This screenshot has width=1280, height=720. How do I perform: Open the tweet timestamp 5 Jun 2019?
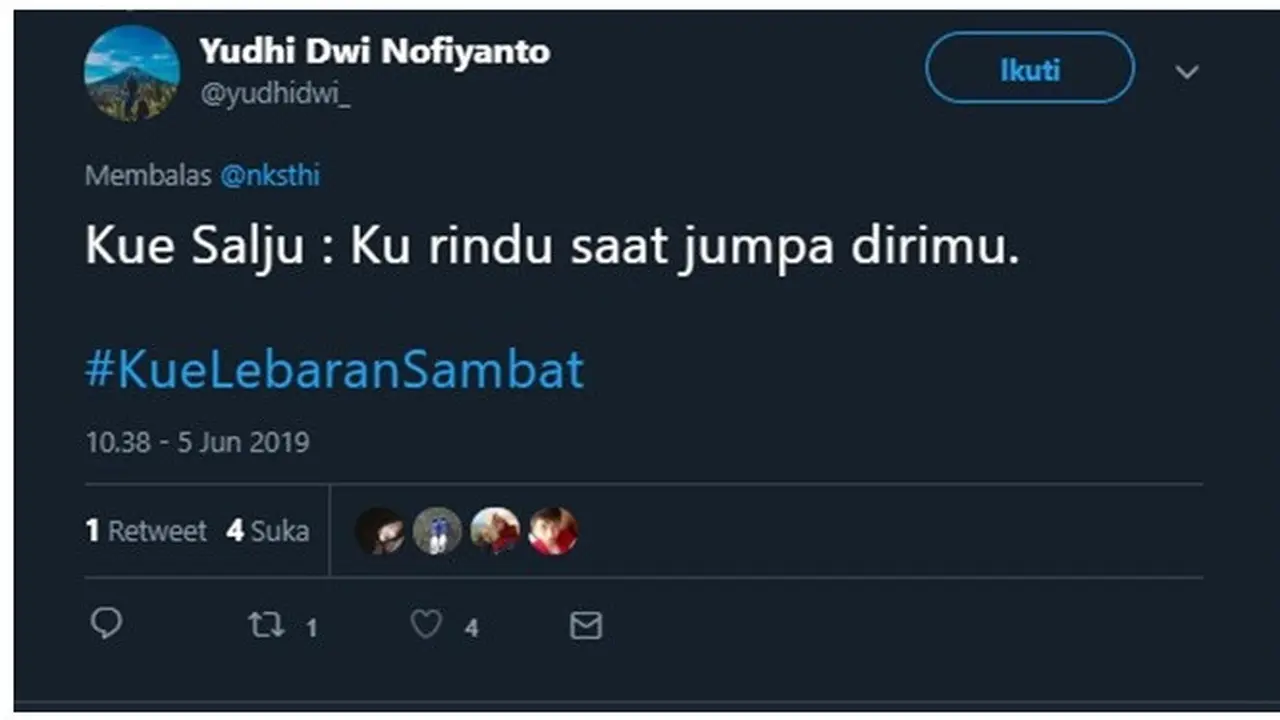click(196, 441)
